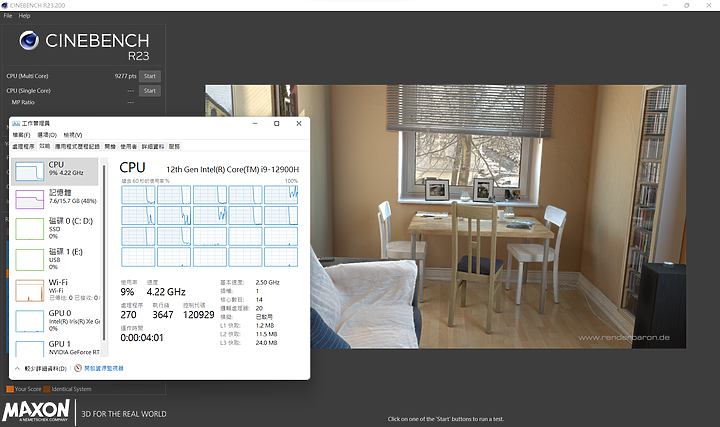Click the 270 processes value

tap(129, 315)
